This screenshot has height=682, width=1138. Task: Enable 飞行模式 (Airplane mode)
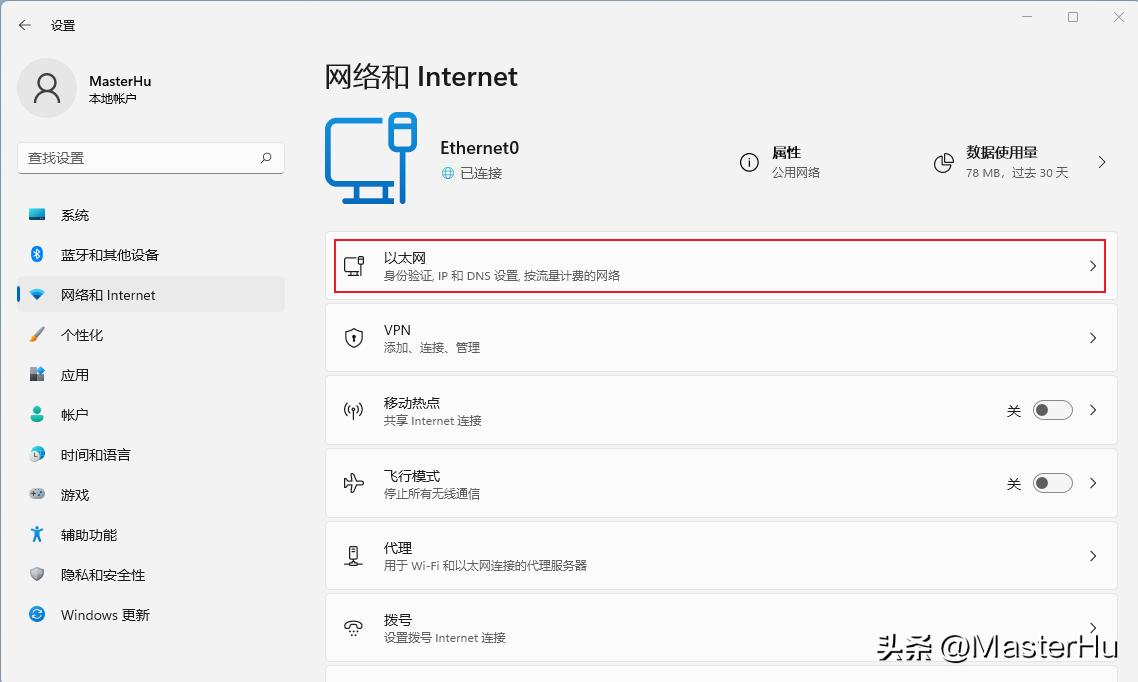pos(1051,483)
